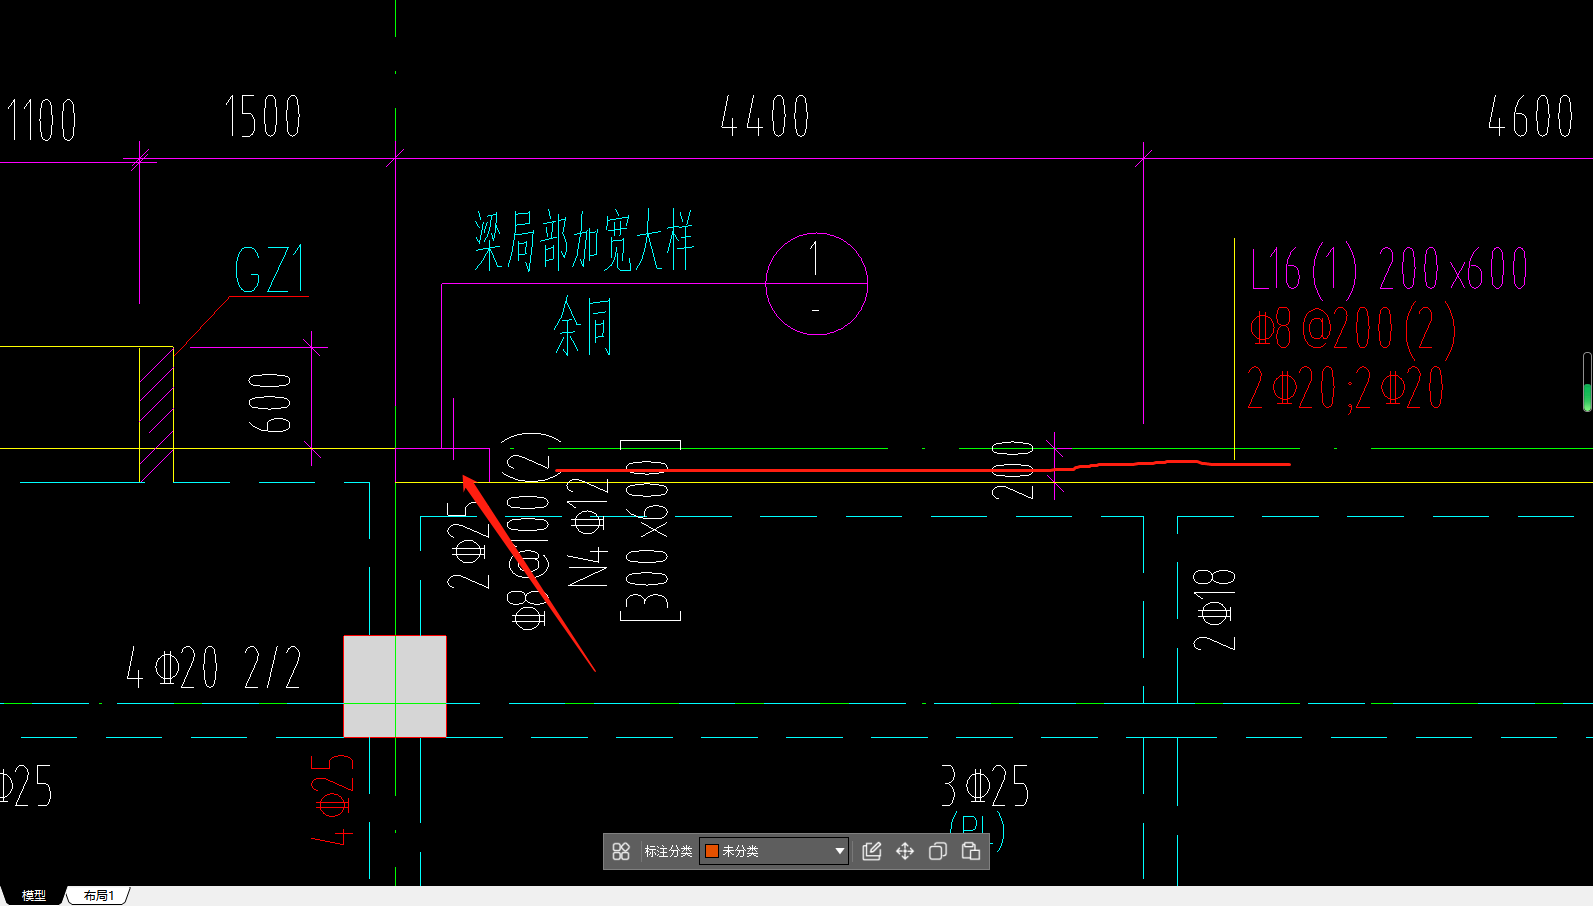Image resolution: width=1593 pixels, height=906 pixels.
Task: Click the paste icon in floating toolbar
Action: pos(971,851)
